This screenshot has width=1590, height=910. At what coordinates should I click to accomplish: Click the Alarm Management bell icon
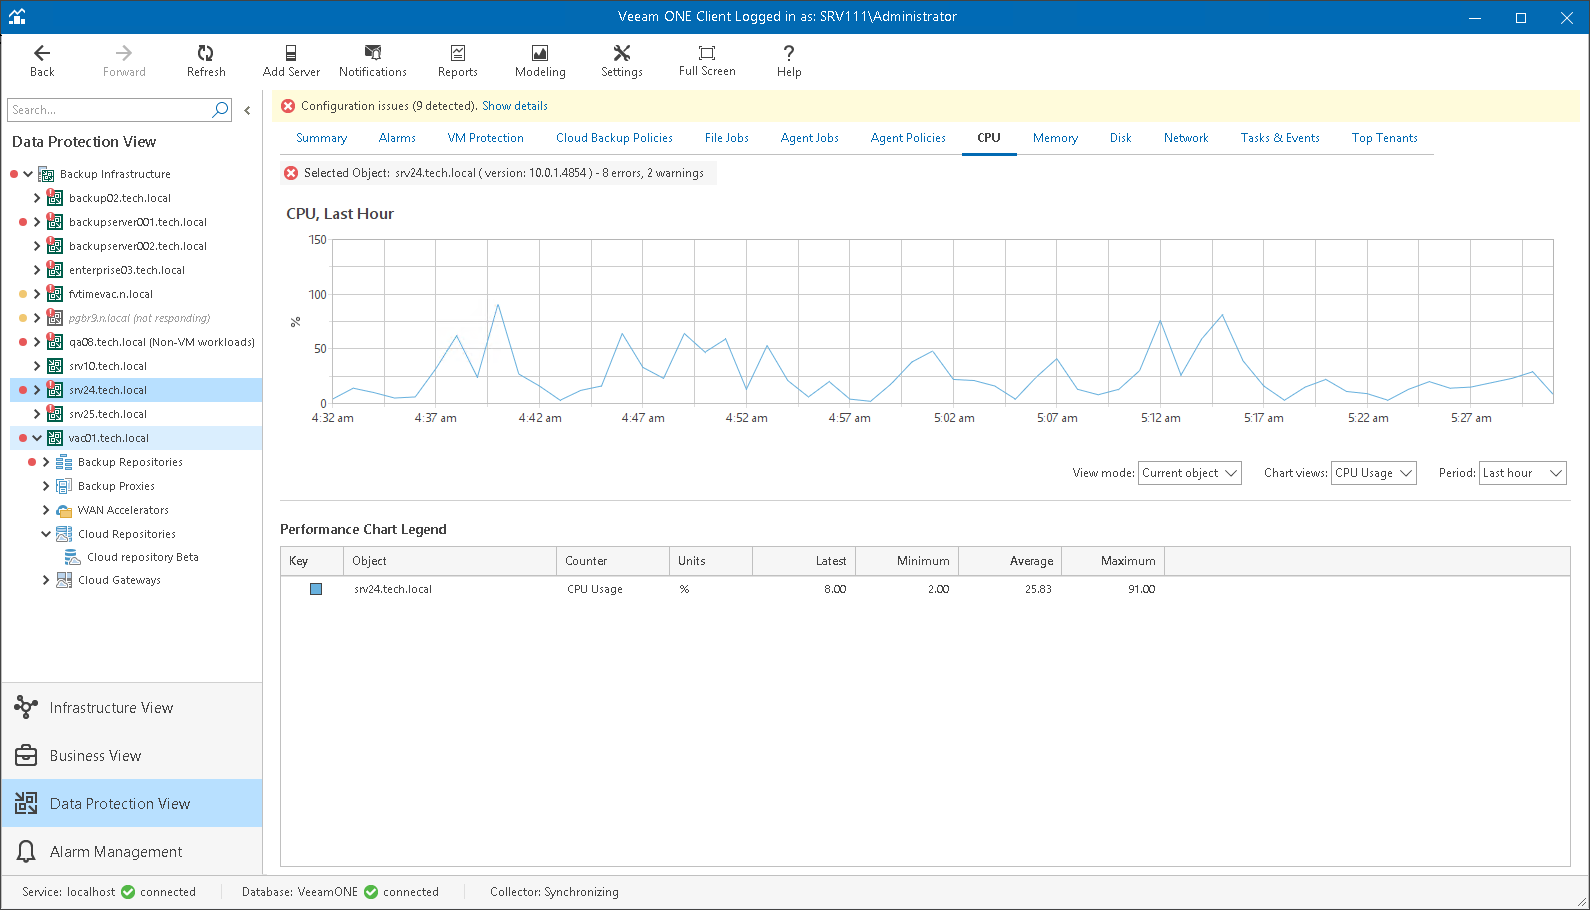coord(26,852)
